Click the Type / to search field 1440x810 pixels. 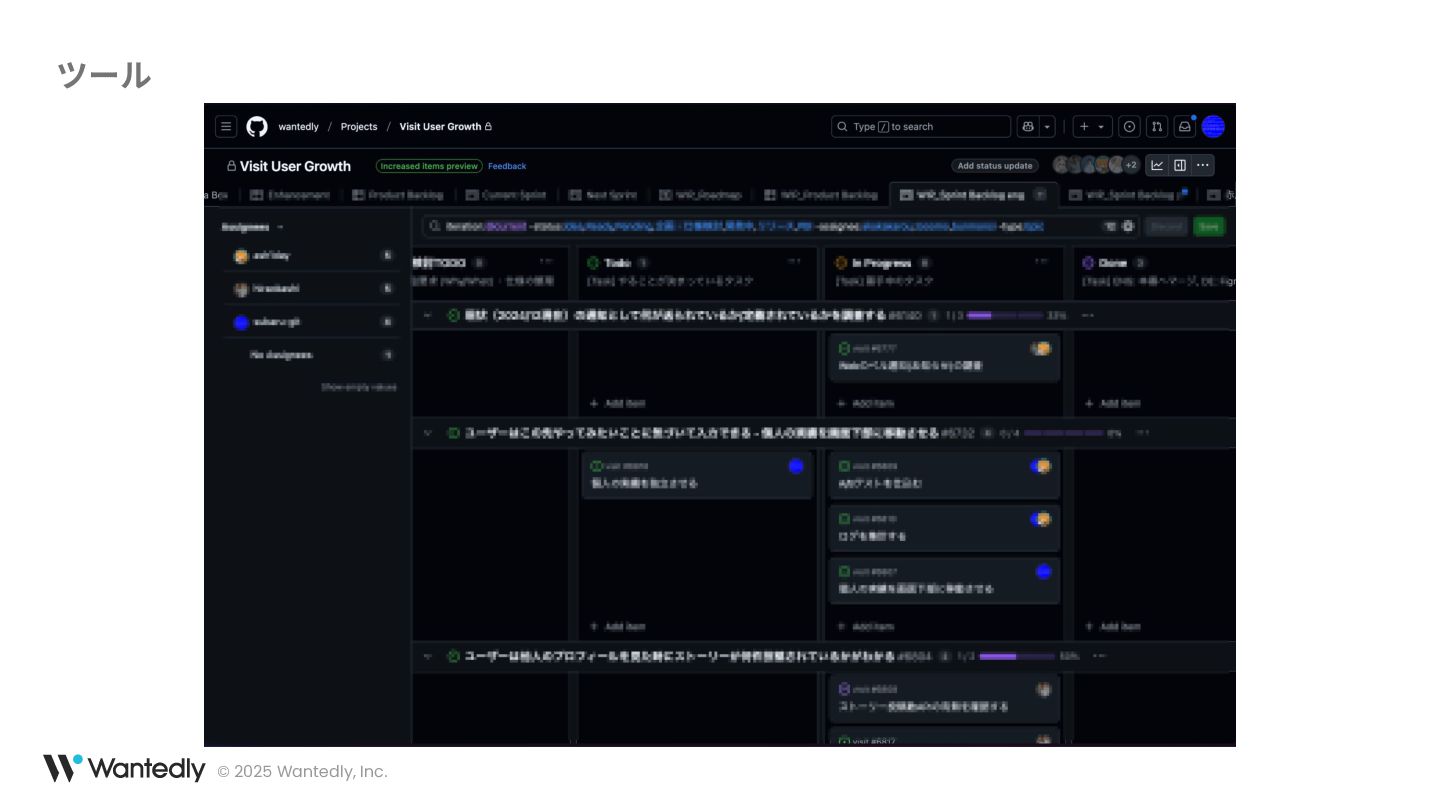921,127
